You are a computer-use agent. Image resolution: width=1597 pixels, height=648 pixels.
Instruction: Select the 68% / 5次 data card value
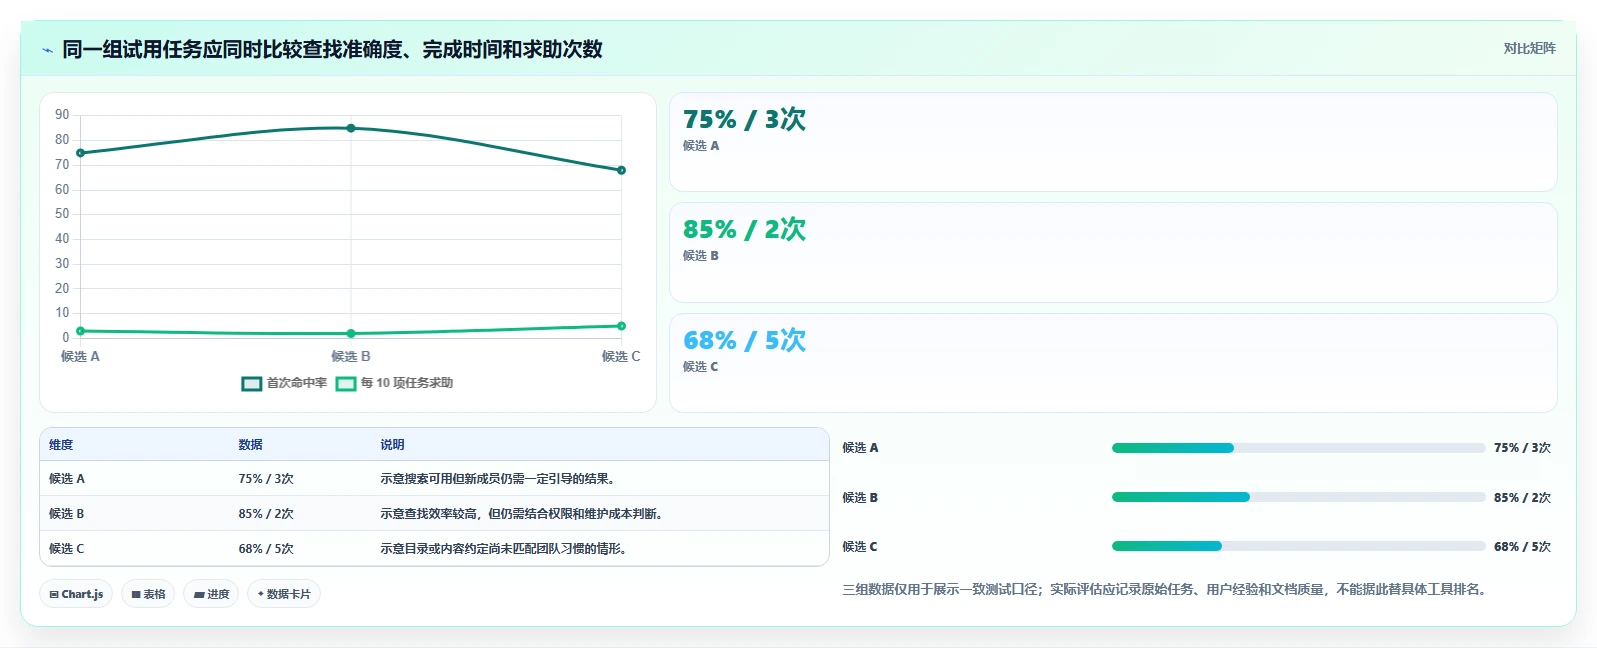(744, 340)
